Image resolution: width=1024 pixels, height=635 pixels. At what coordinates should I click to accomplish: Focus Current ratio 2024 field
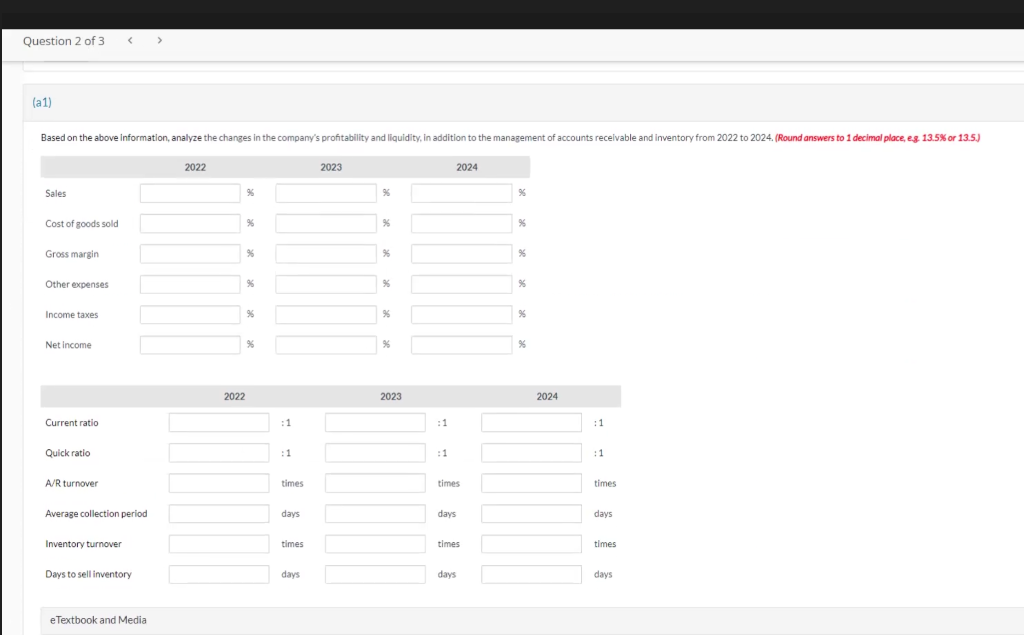pyautogui.click(x=532, y=423)
